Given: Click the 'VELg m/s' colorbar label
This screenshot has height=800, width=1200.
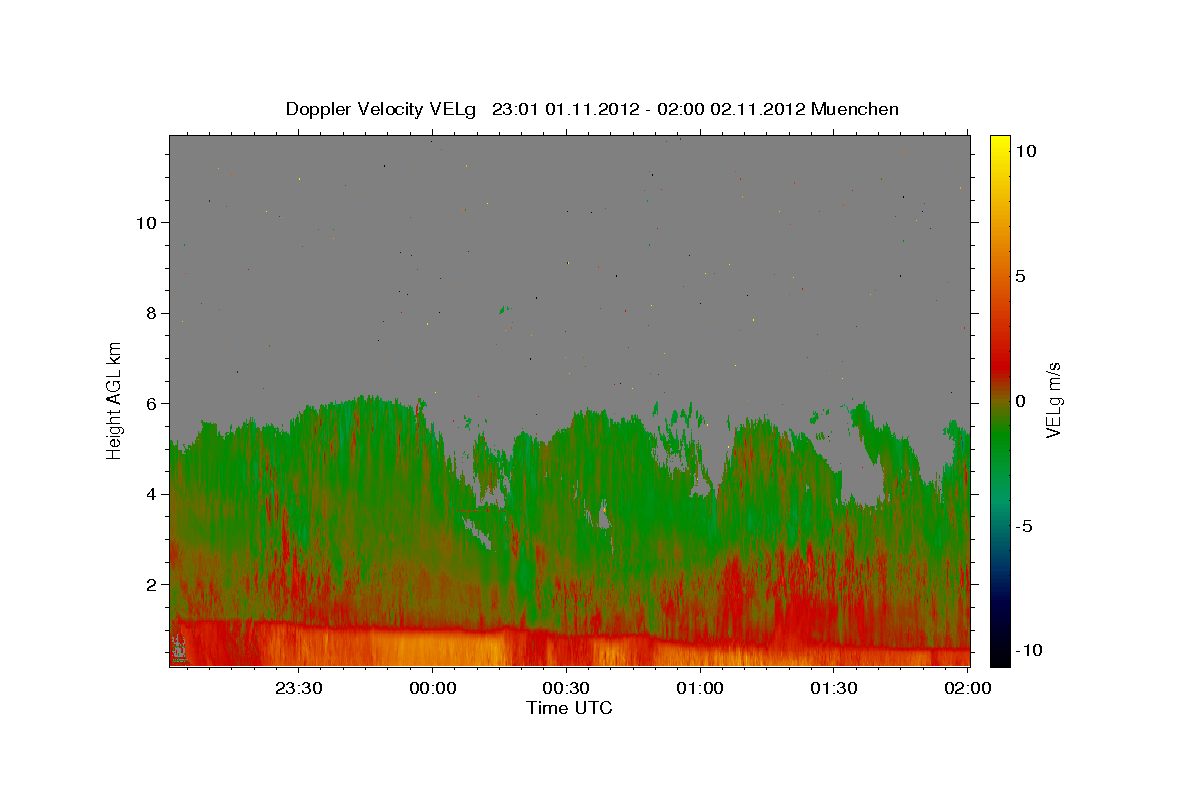Looking at the screenshot, I should tap(1053, 400).
